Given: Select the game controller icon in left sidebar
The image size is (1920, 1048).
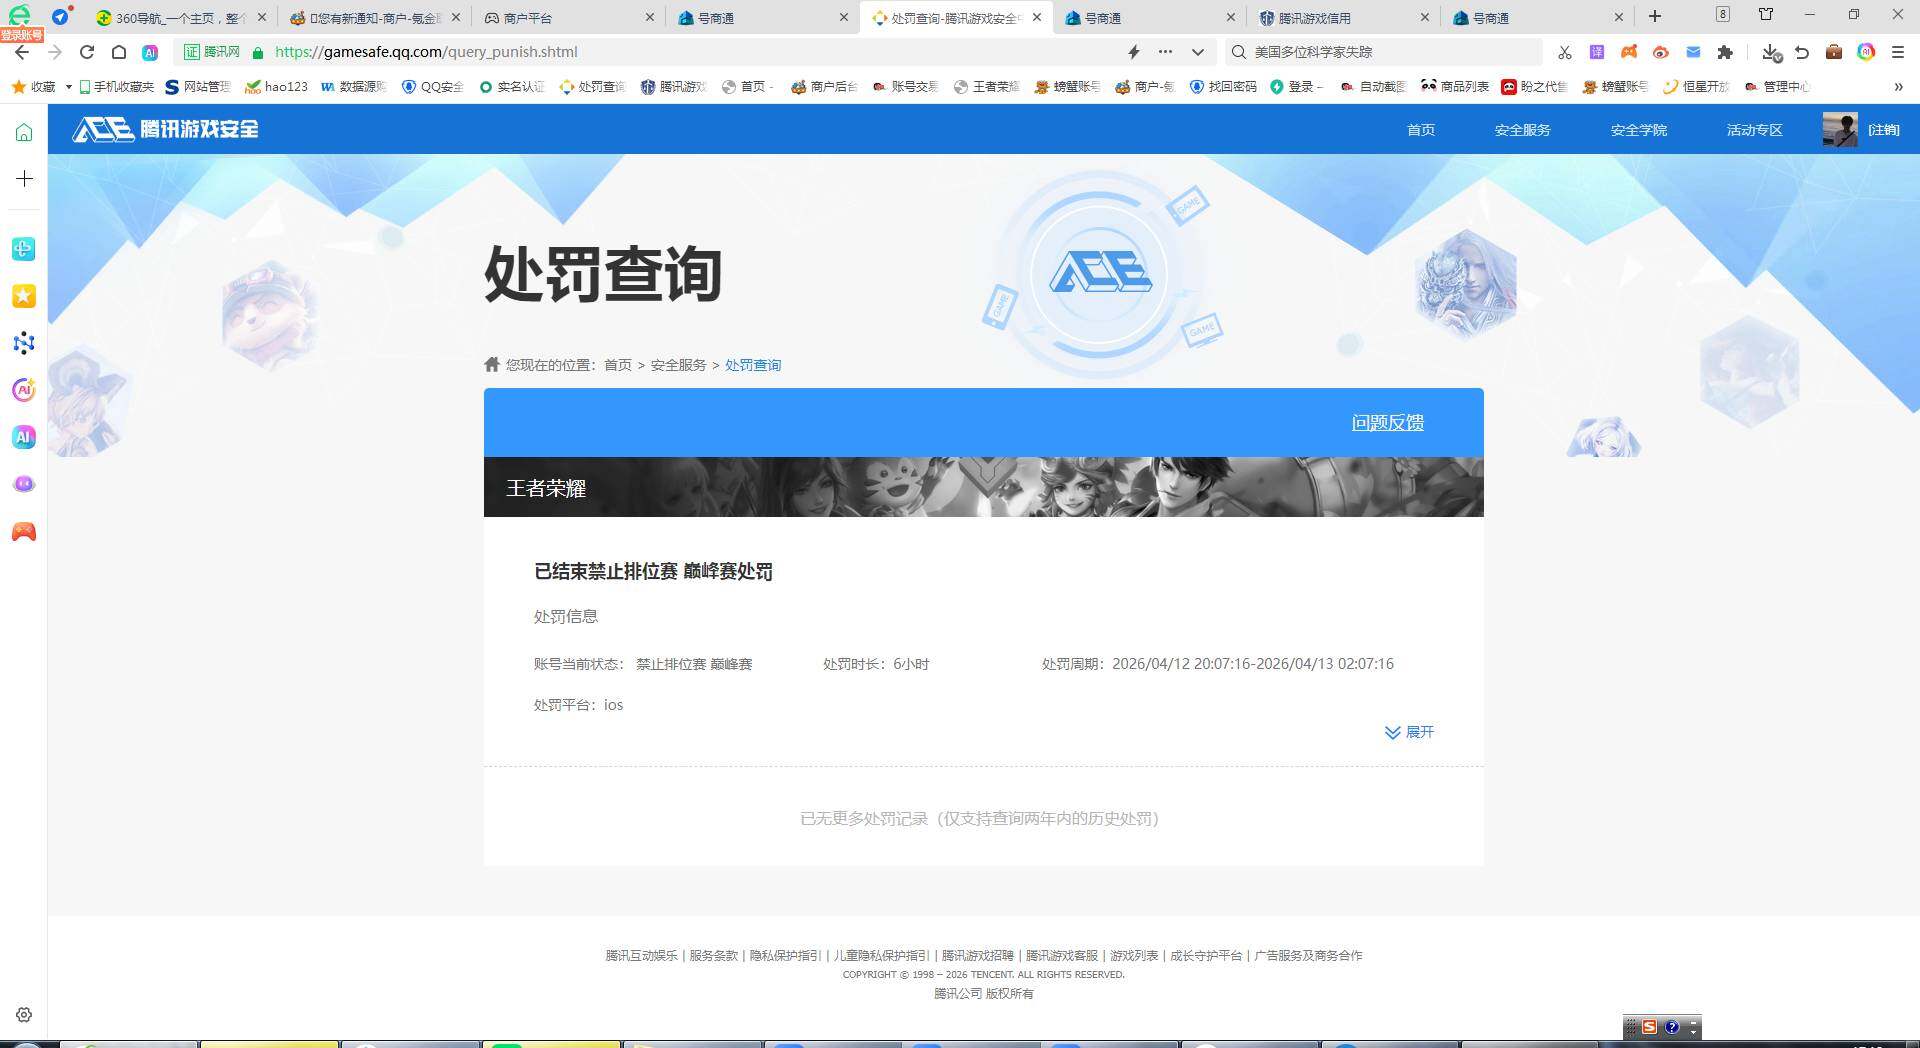Looking at the screenshot, I should [x=24, y=532].
